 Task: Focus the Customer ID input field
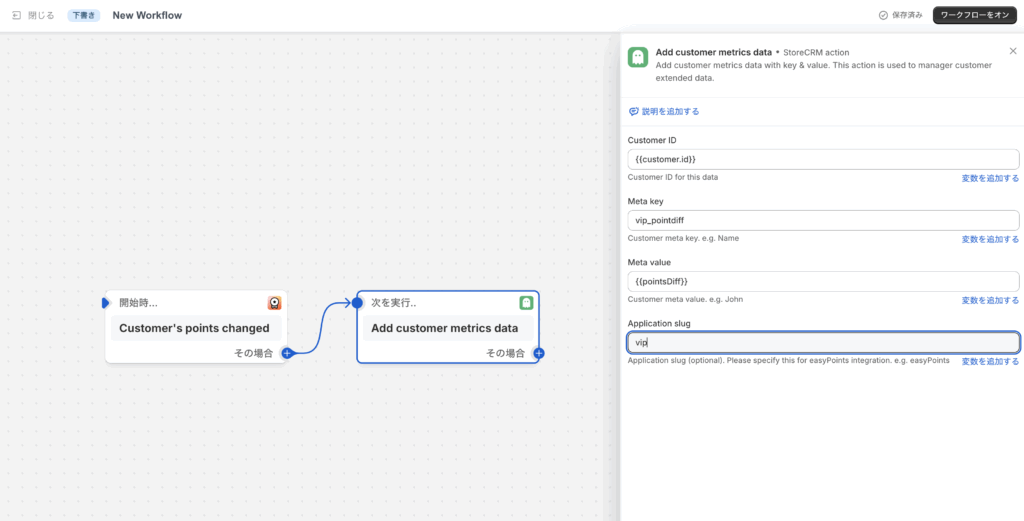pos(824,159)
